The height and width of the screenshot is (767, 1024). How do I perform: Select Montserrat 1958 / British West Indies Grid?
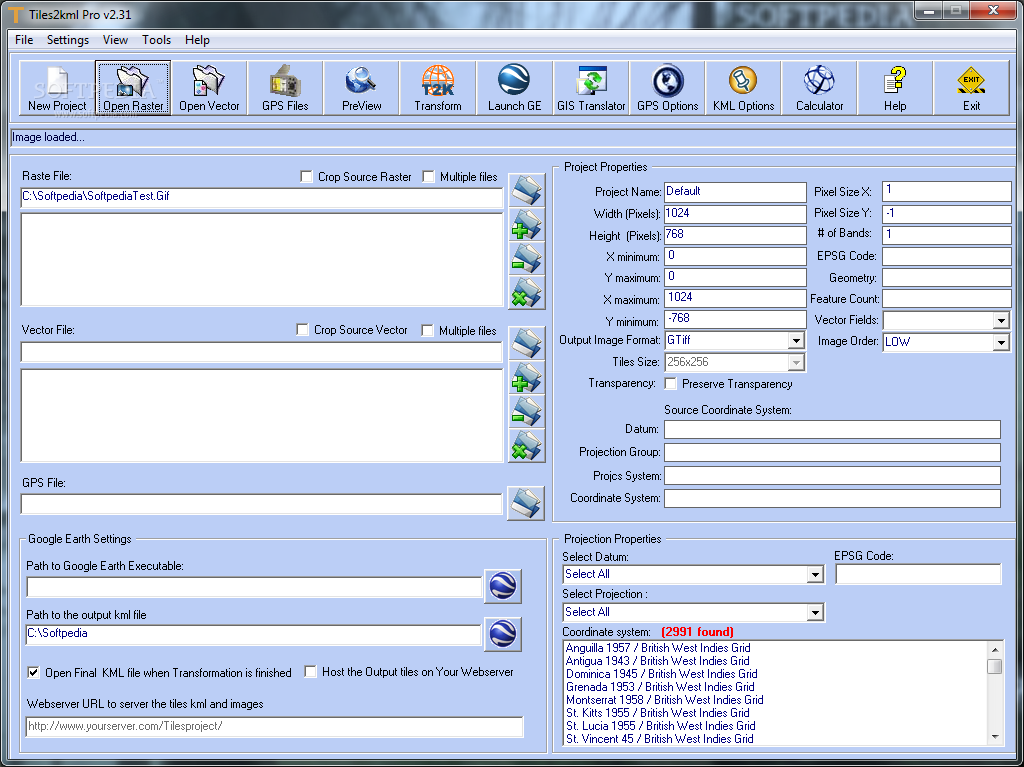664,700
